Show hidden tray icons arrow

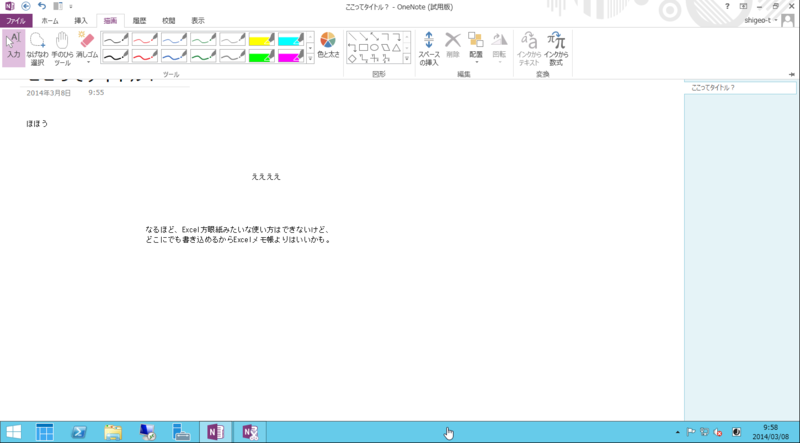coord(678,432)
